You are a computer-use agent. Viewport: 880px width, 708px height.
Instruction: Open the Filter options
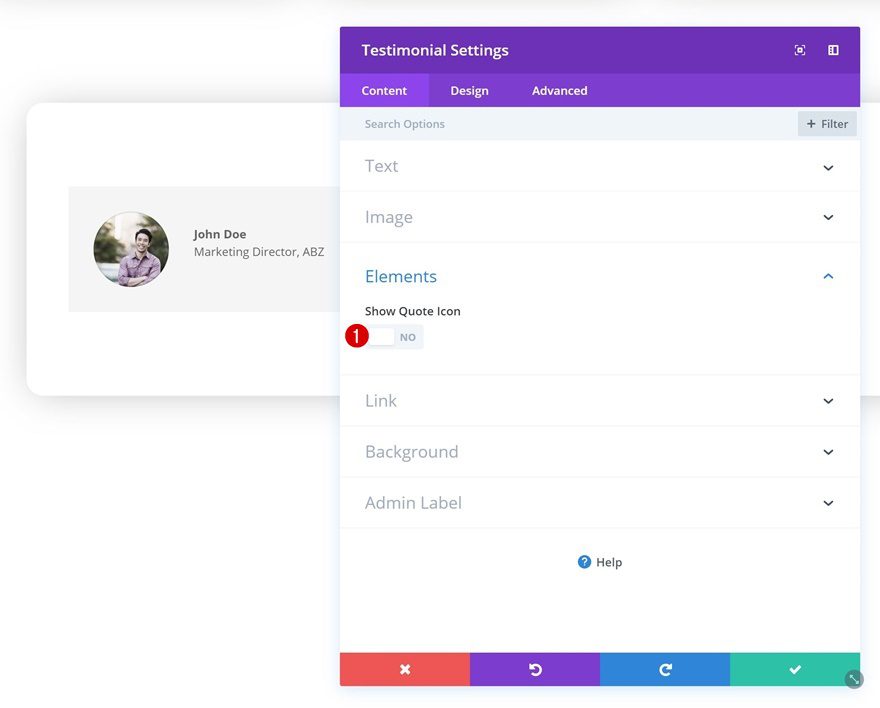click(x=826, y=123)
